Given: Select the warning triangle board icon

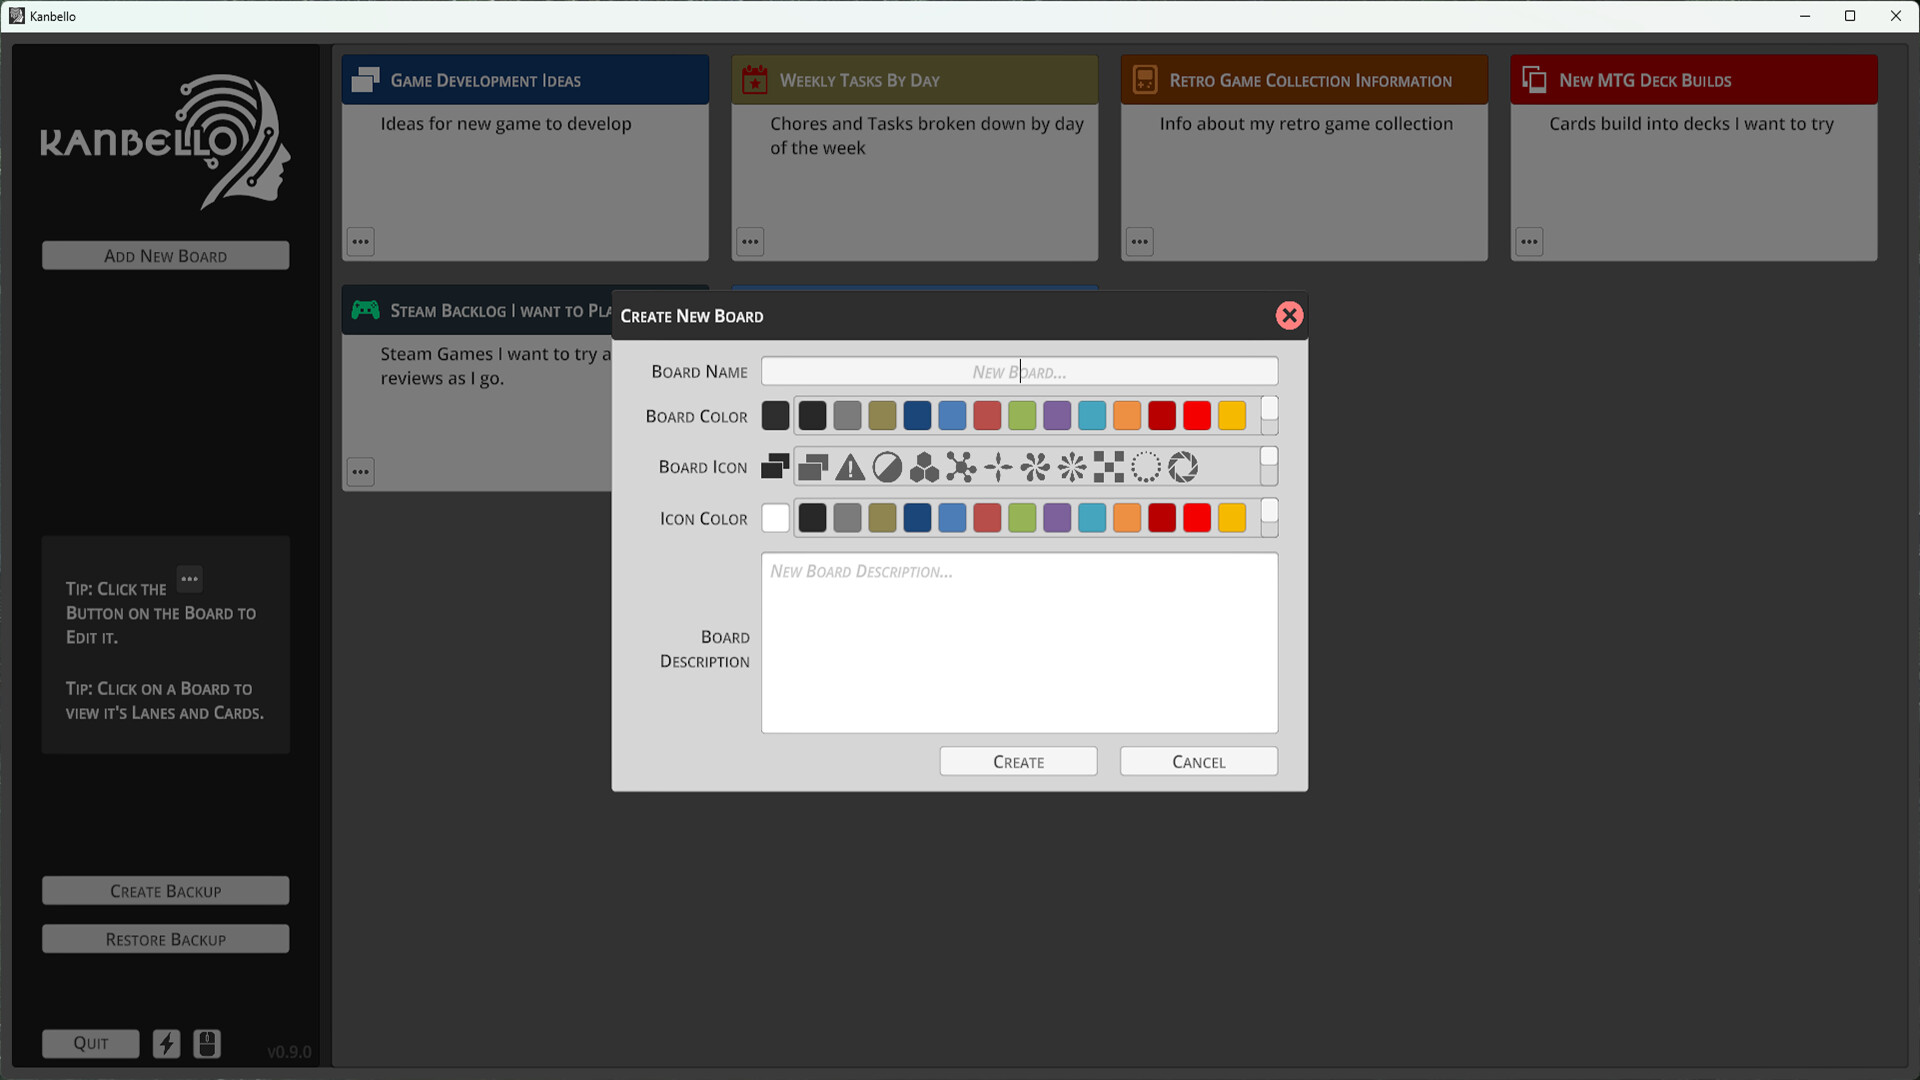Looking at the screenshot, I should (849, 467).
